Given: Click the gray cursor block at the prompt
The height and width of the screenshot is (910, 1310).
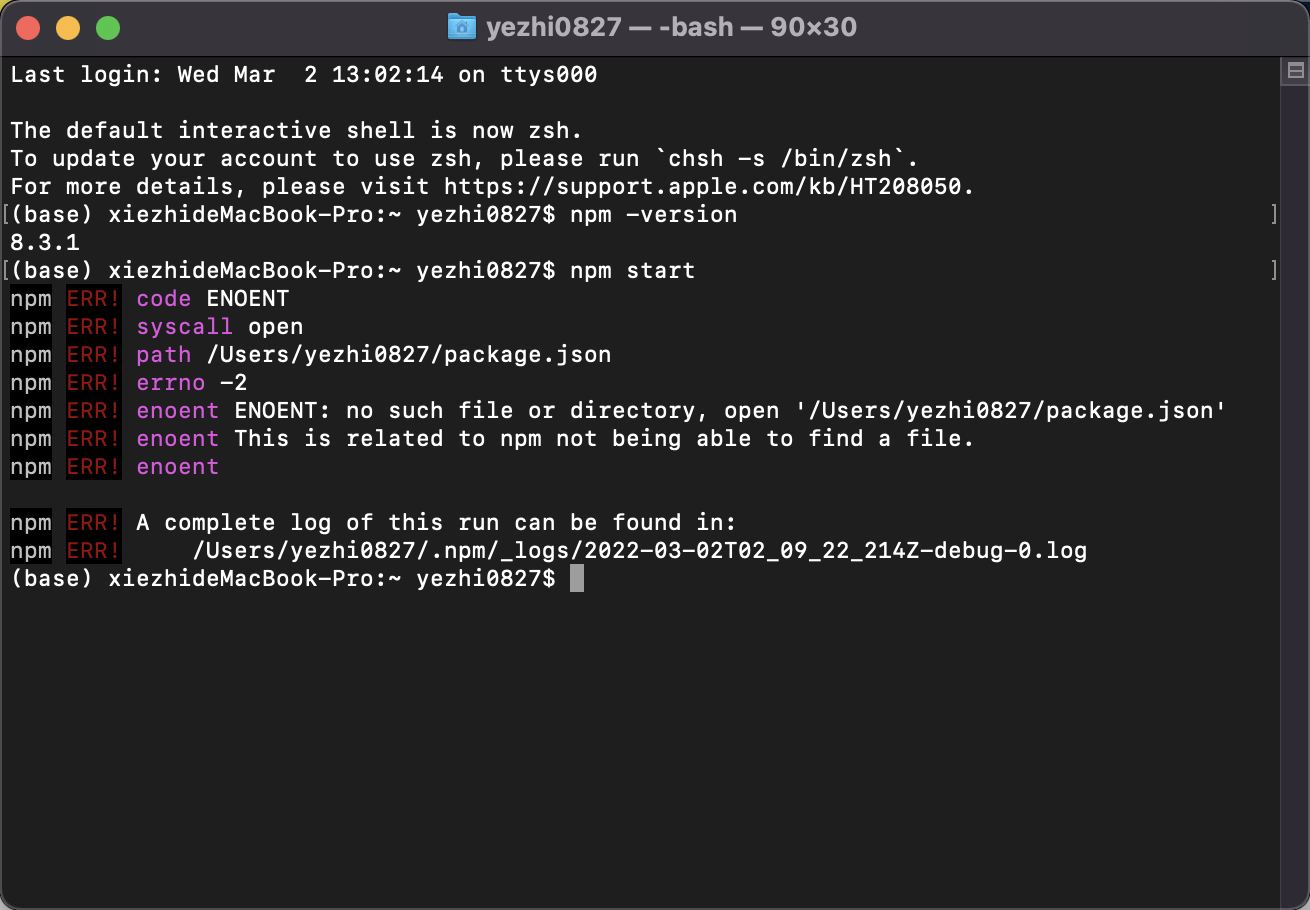Looking at the screenshot, I should coord(577,578).
